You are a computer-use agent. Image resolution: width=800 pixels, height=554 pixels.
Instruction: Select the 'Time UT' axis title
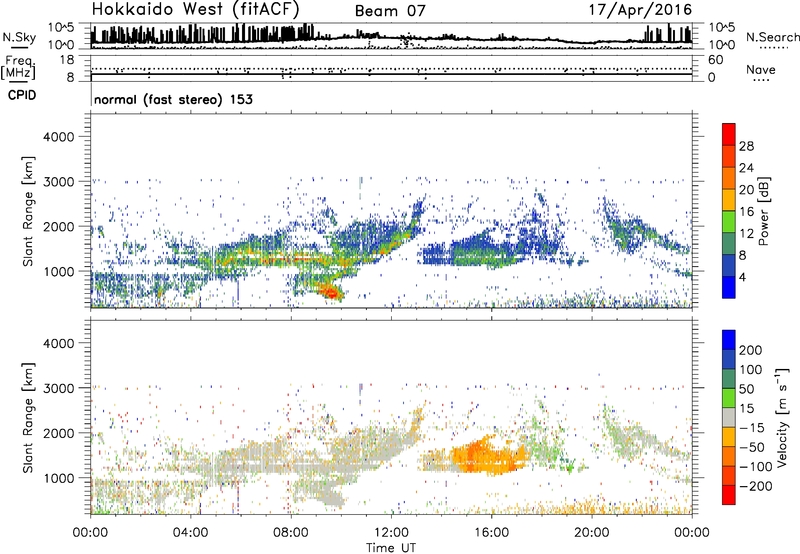click(391, 548)
